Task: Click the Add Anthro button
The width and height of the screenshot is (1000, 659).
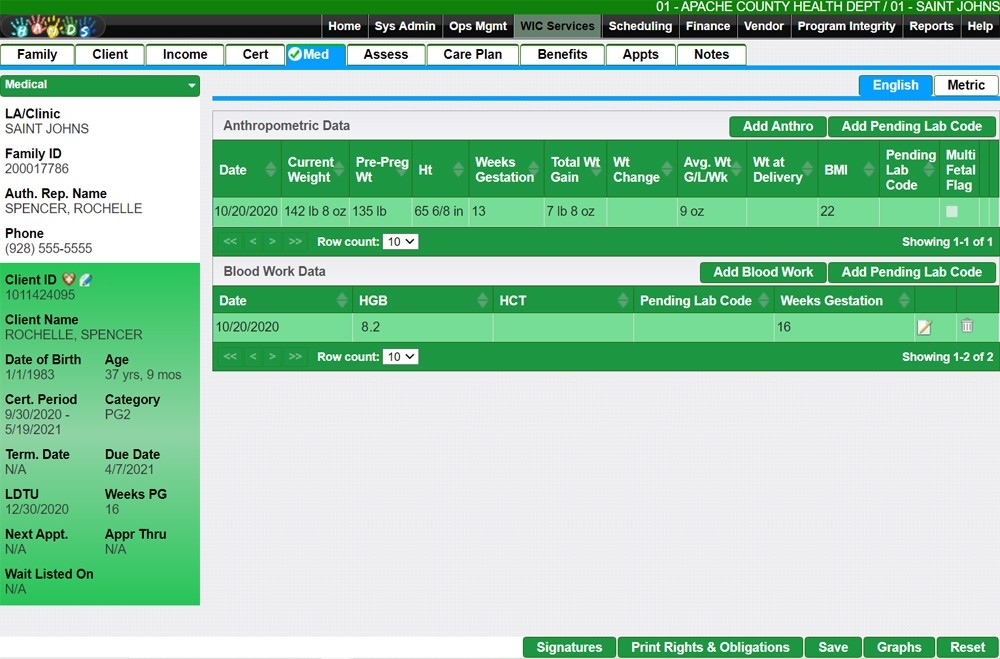Action: [778, 127]
